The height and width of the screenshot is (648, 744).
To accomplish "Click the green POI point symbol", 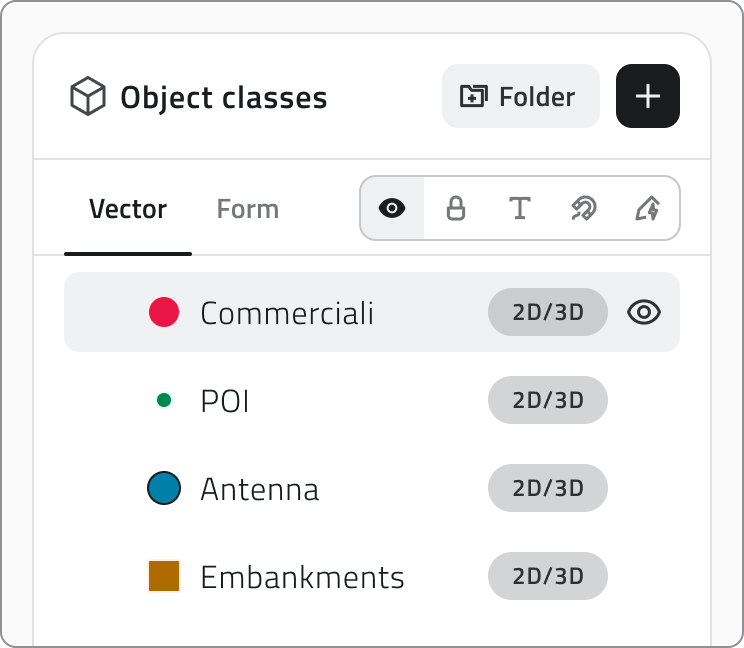I will pyautogui.click(x=164, y=400).
